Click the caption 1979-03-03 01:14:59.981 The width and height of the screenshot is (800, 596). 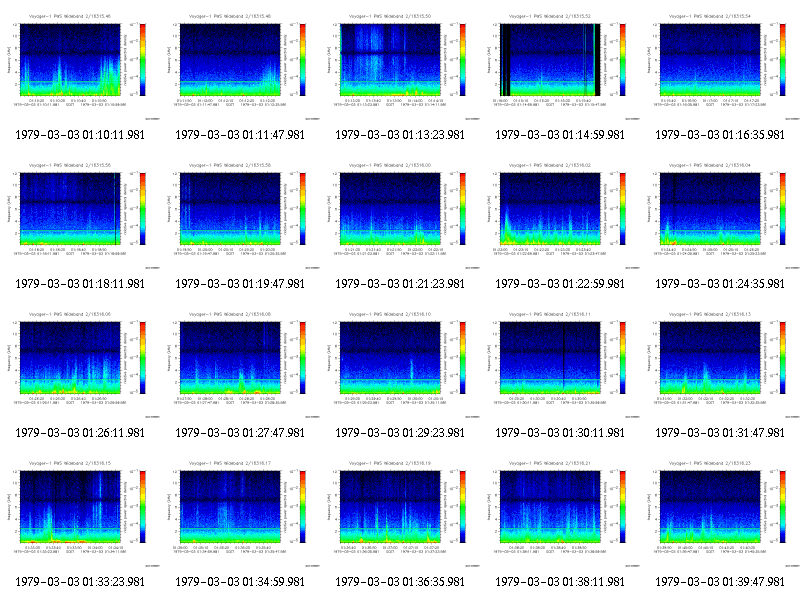point(560,135)
